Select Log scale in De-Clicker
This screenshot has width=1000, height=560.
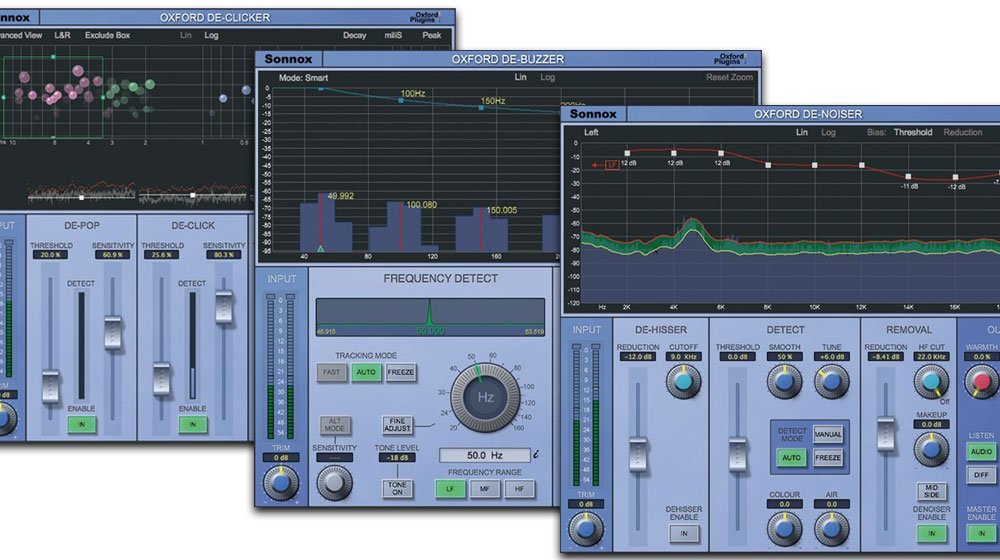click(211, 35)
